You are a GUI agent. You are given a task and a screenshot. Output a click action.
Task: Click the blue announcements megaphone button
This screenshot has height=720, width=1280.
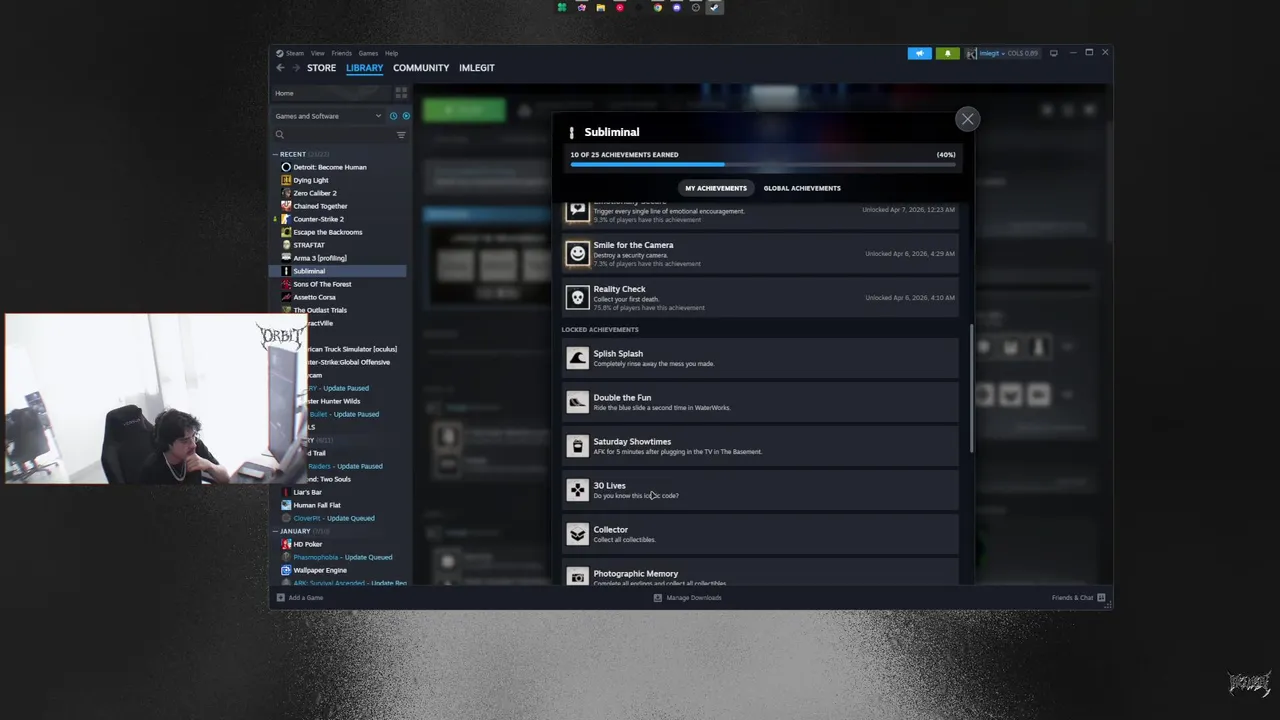click(x=920, y=53)
